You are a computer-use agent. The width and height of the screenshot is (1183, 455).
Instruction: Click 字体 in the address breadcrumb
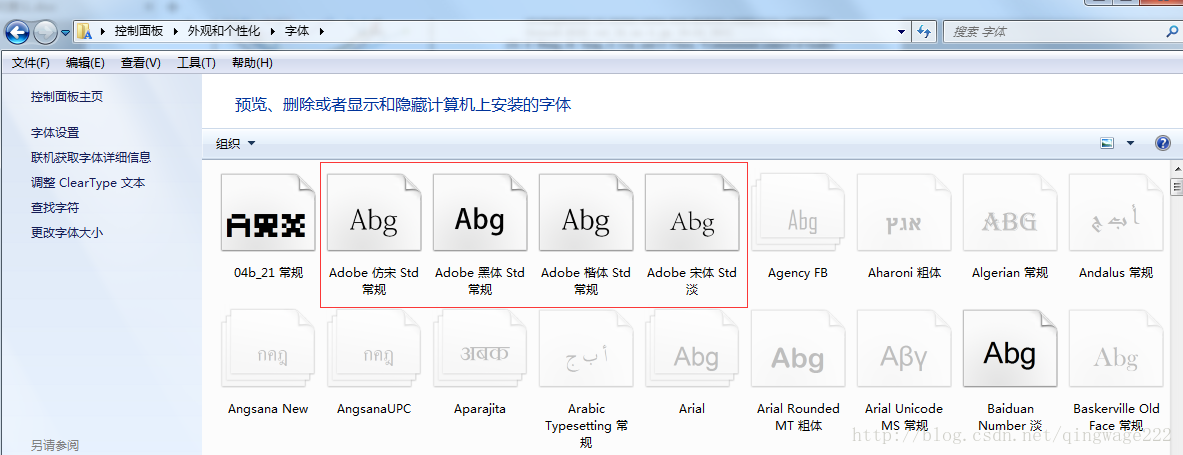(x=297, y=31)
